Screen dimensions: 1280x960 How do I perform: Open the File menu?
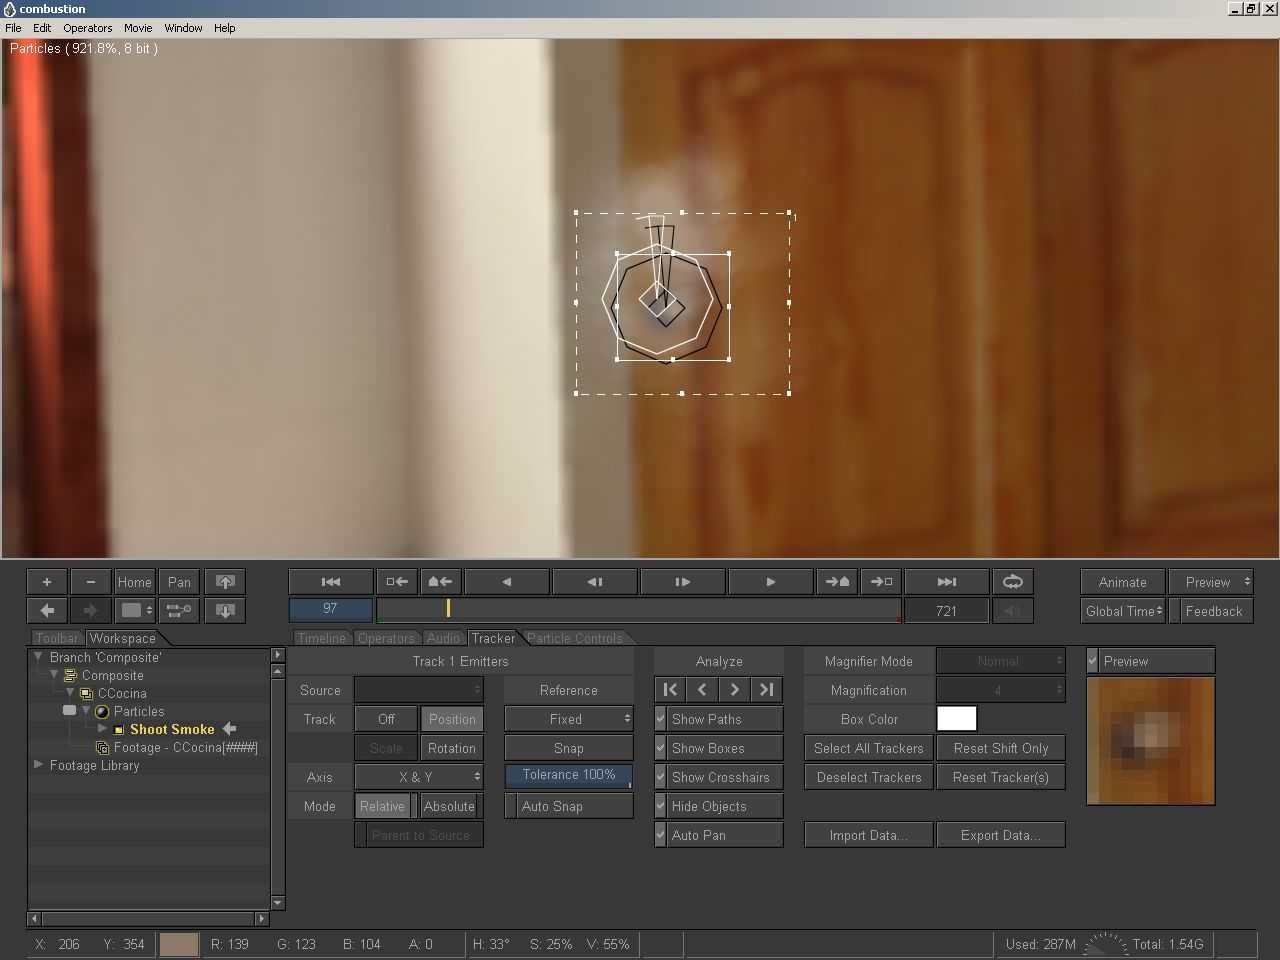13,28
